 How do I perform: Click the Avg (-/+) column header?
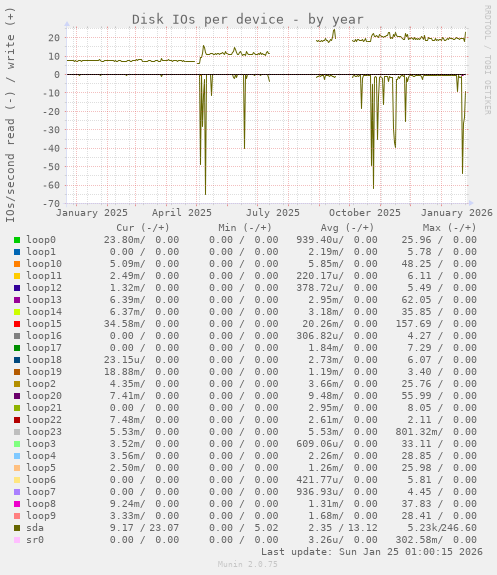tap(347, 228)
